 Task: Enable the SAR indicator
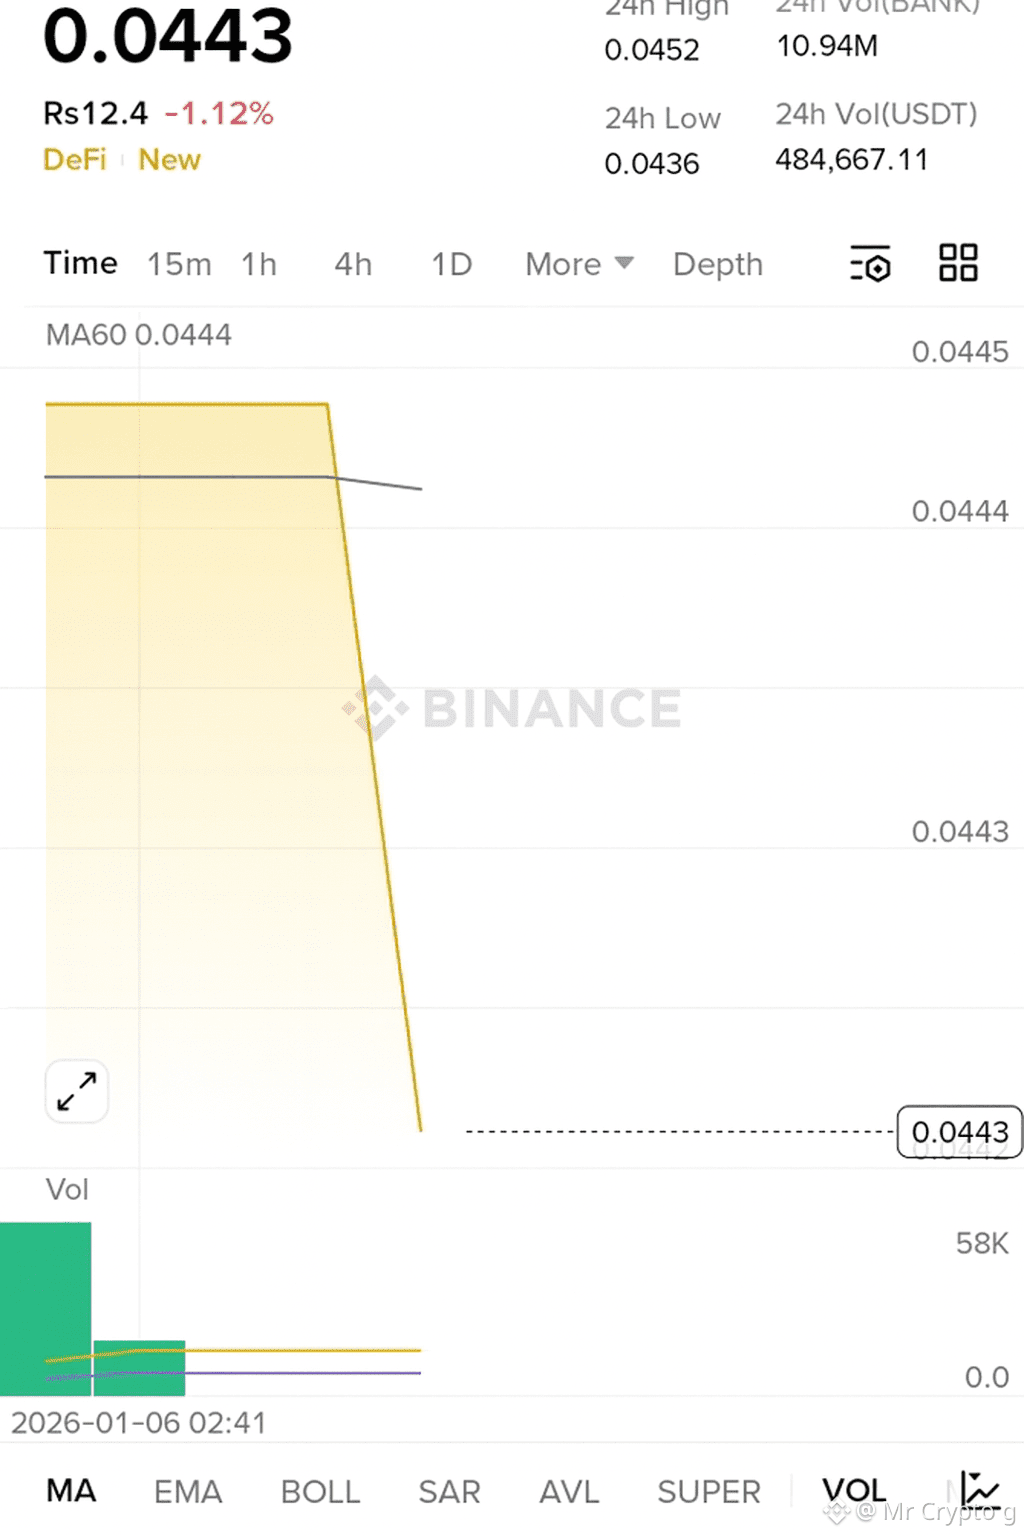click(449, 1492)
